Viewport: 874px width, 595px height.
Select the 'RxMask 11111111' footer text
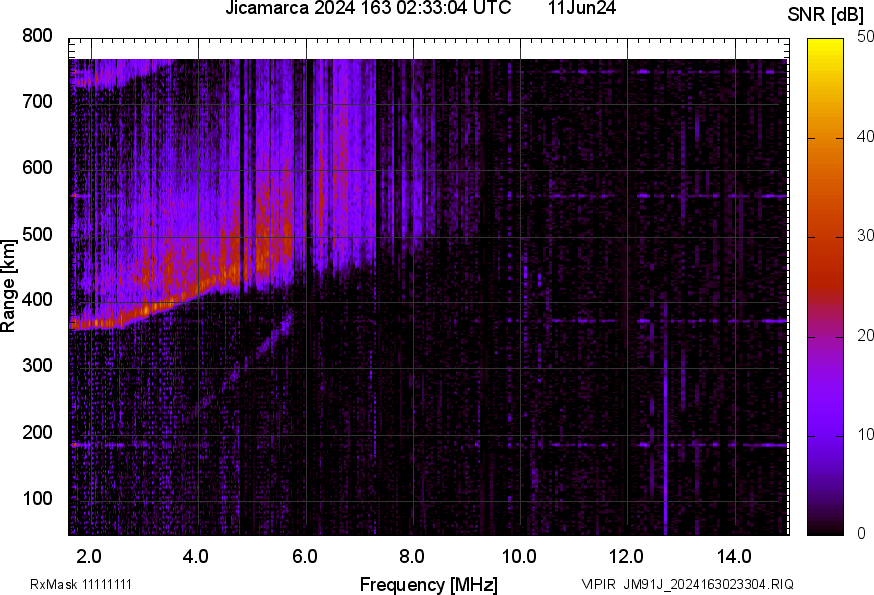click(81, 584)
